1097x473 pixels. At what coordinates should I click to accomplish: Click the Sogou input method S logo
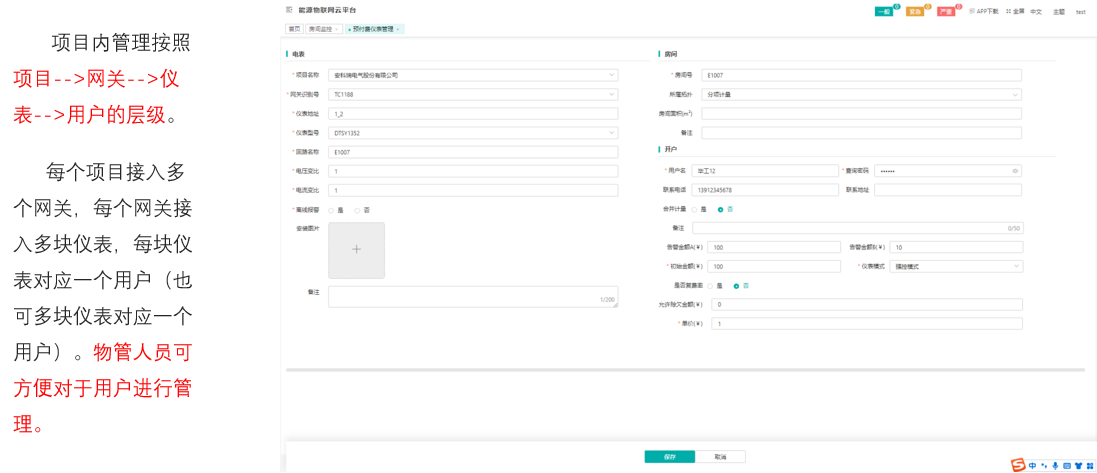[1018, 464]
